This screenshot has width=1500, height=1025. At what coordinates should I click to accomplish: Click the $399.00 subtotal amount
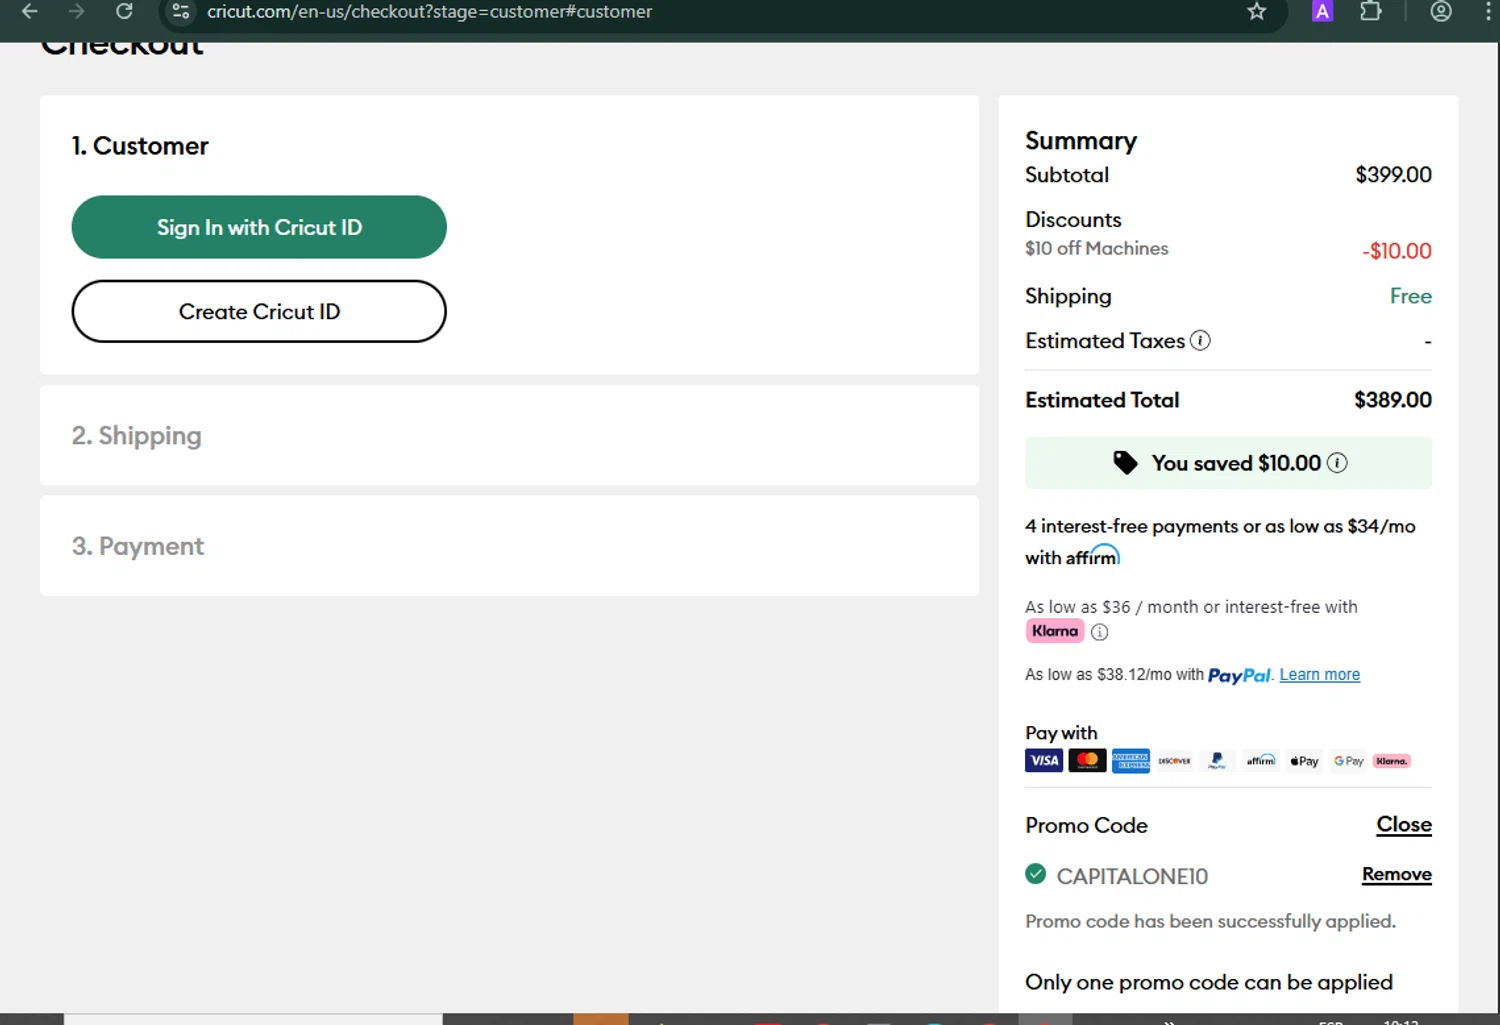pos(1394,175)
